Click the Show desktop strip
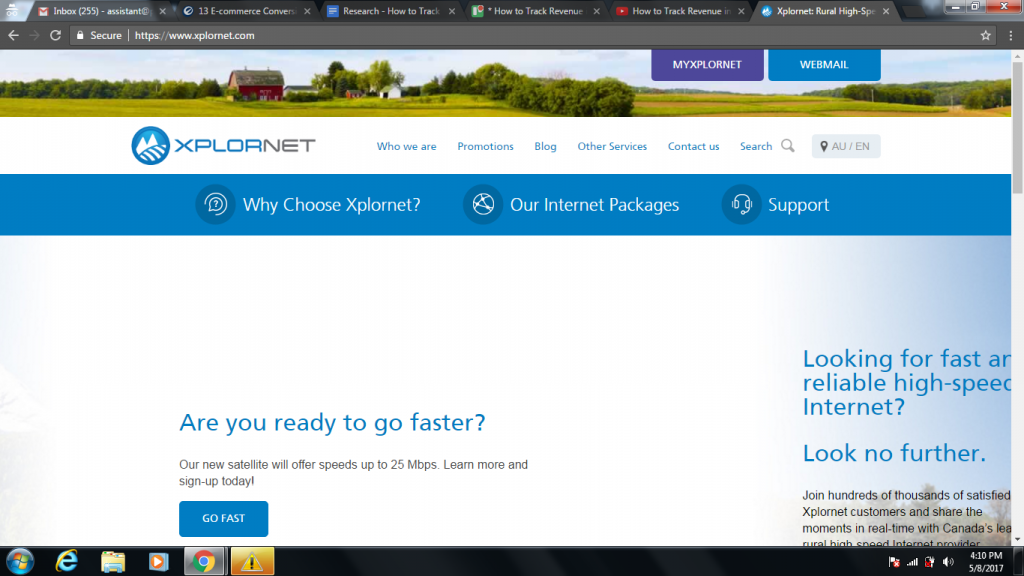The height and width of the screenshot is (576, 1024). tap(1019, 562)
